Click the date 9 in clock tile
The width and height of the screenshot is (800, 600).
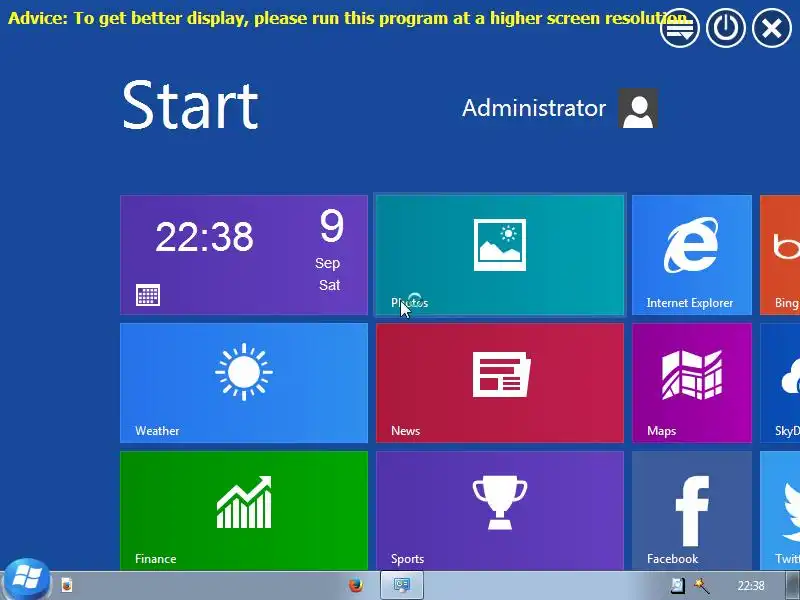coord(332,226)
